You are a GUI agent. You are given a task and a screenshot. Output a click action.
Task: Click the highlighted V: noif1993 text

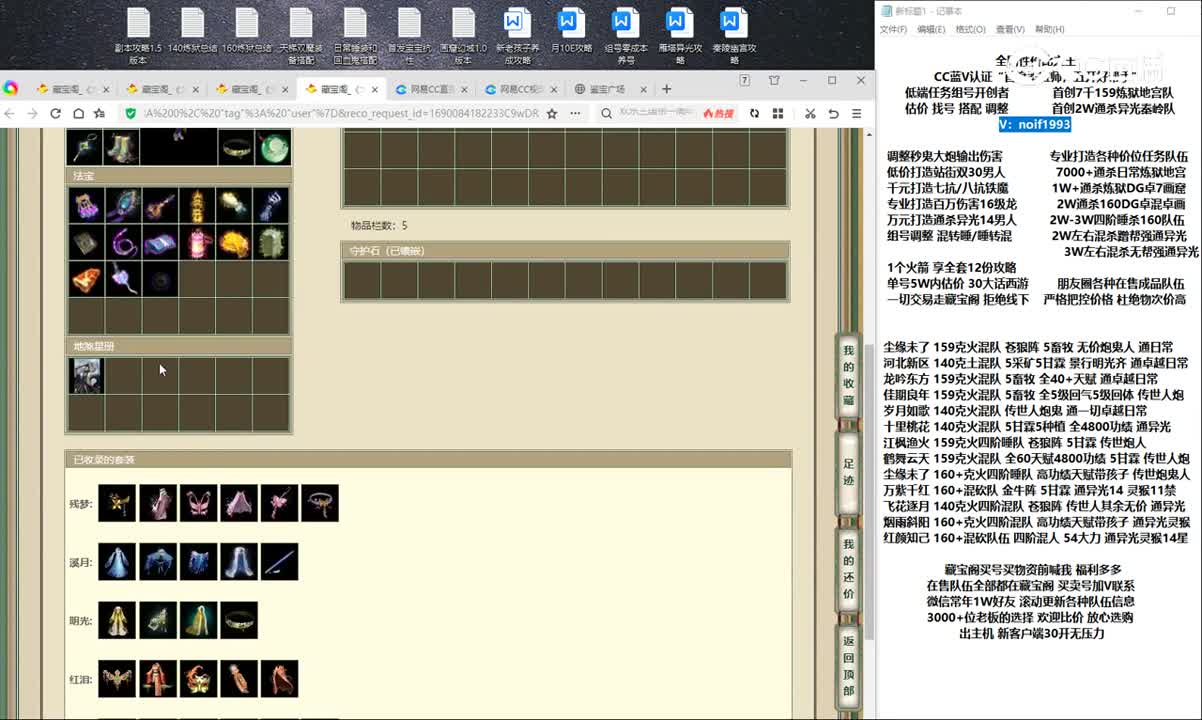click(x=1035, y=125)
